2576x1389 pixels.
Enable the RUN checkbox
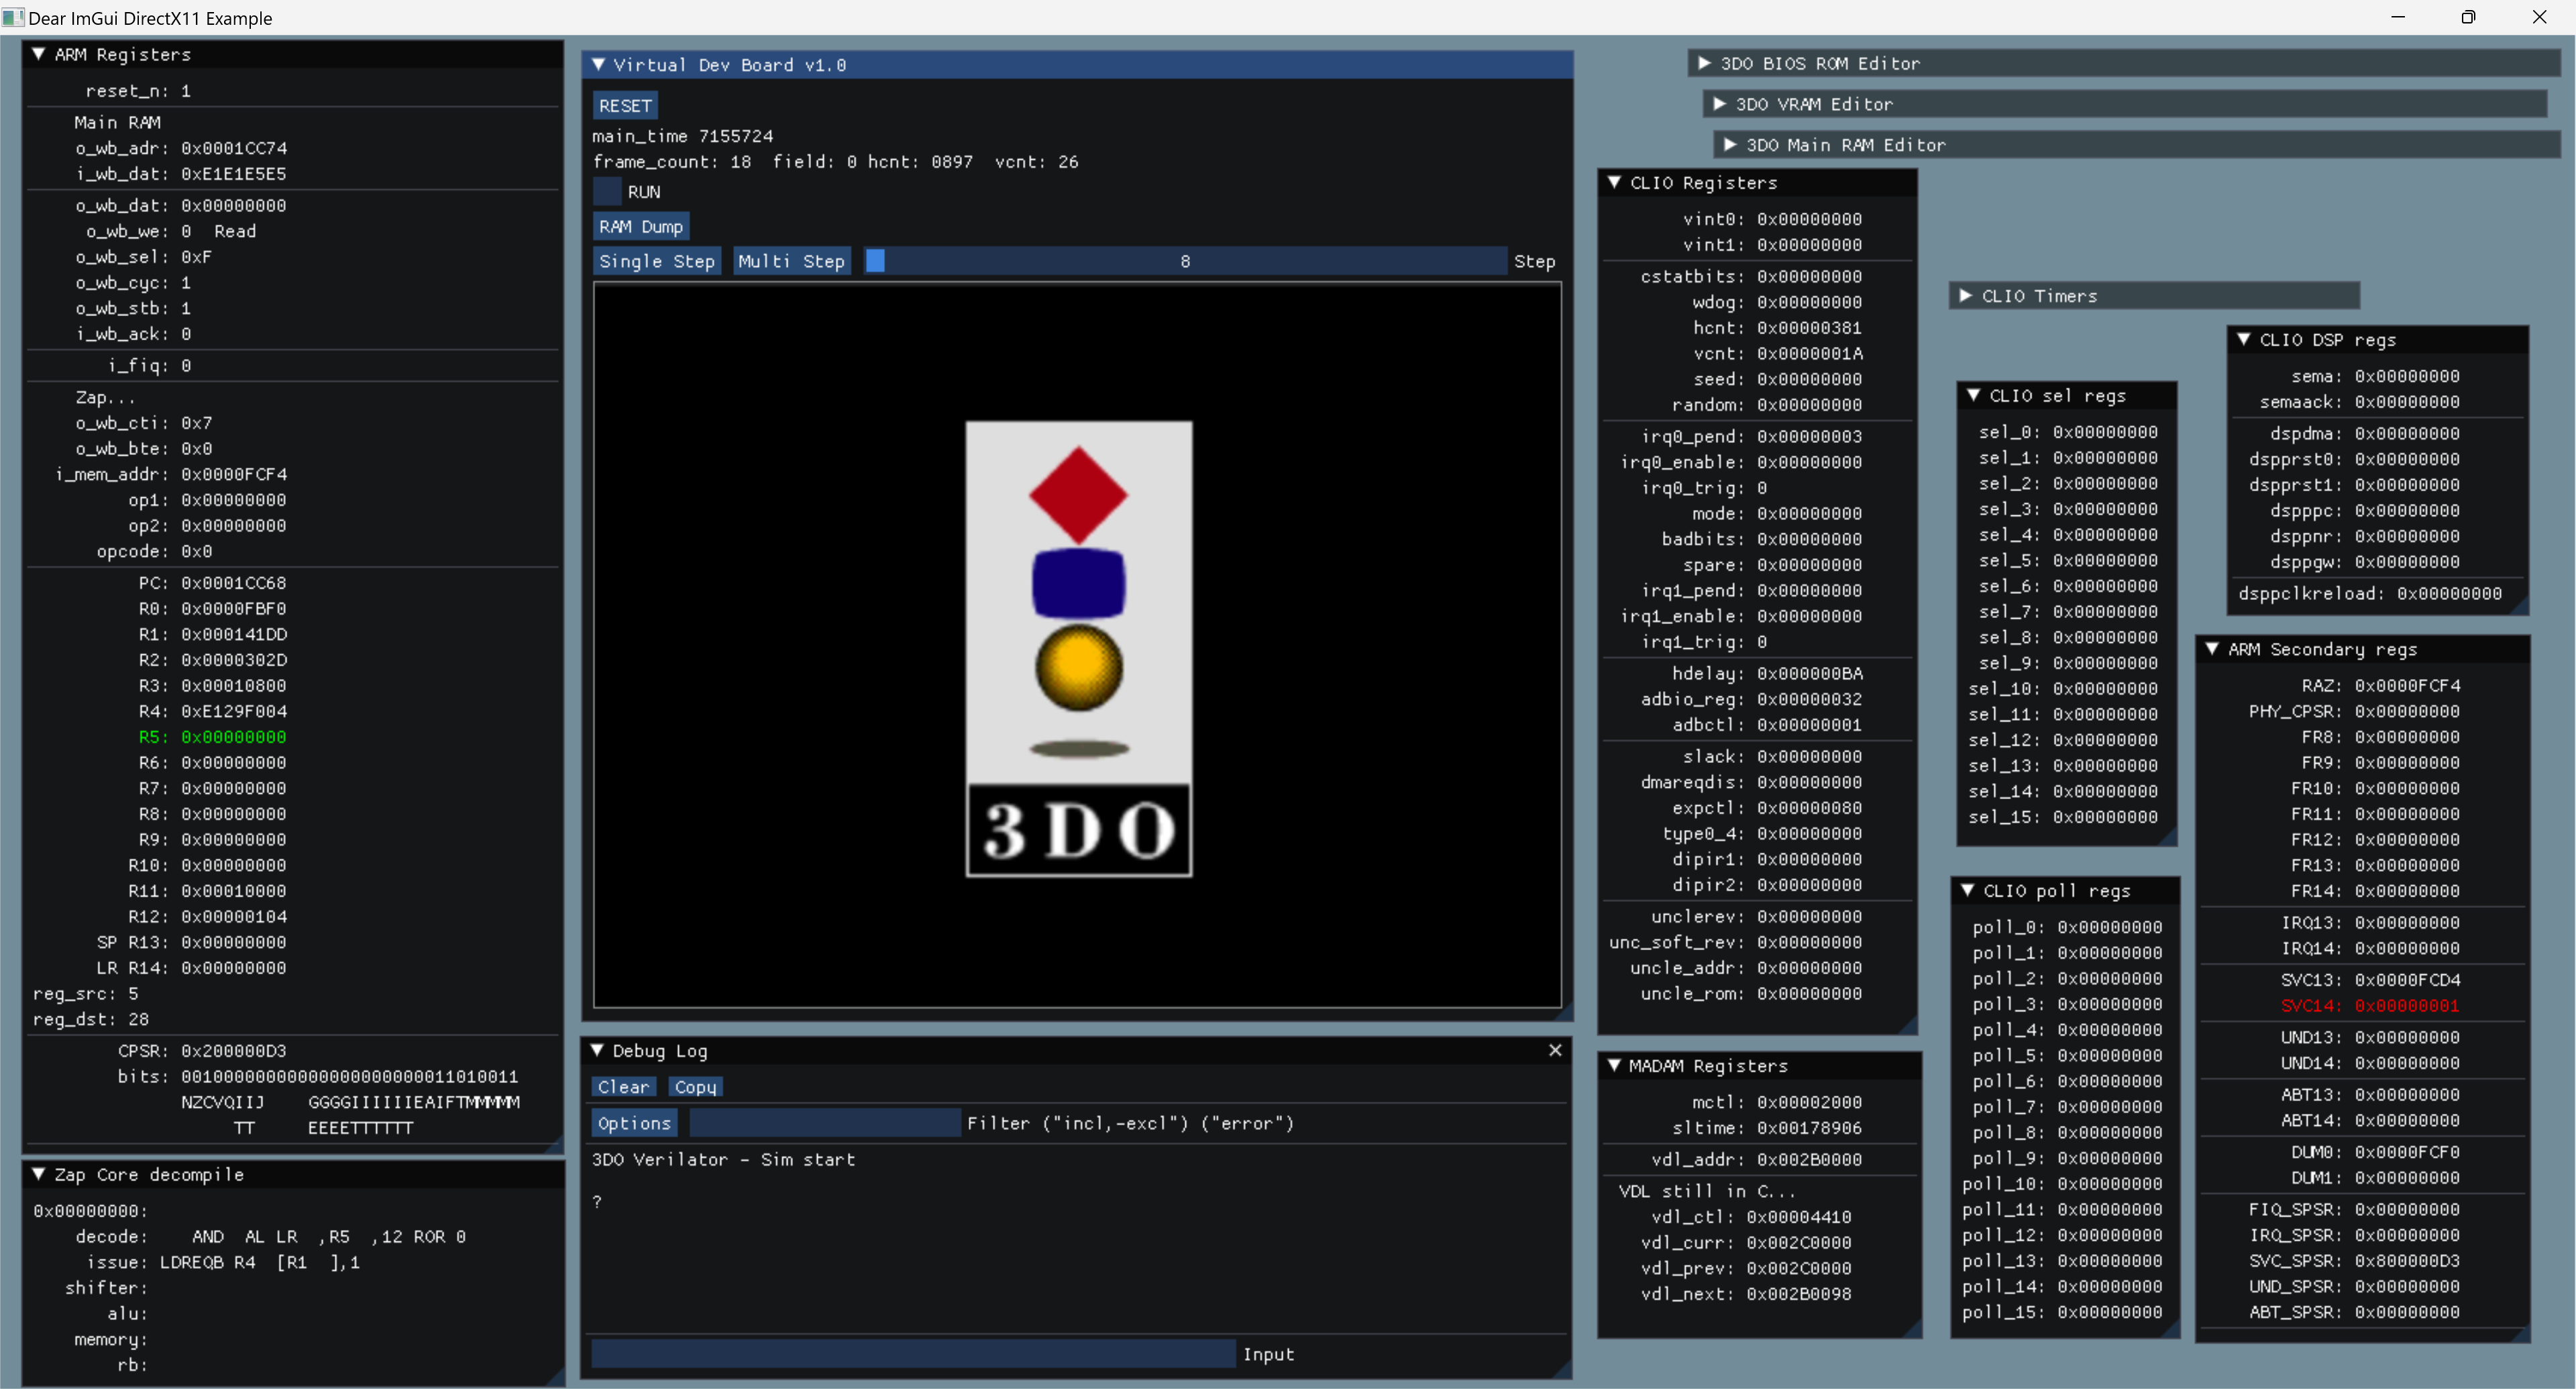click(x=607, y=191)
